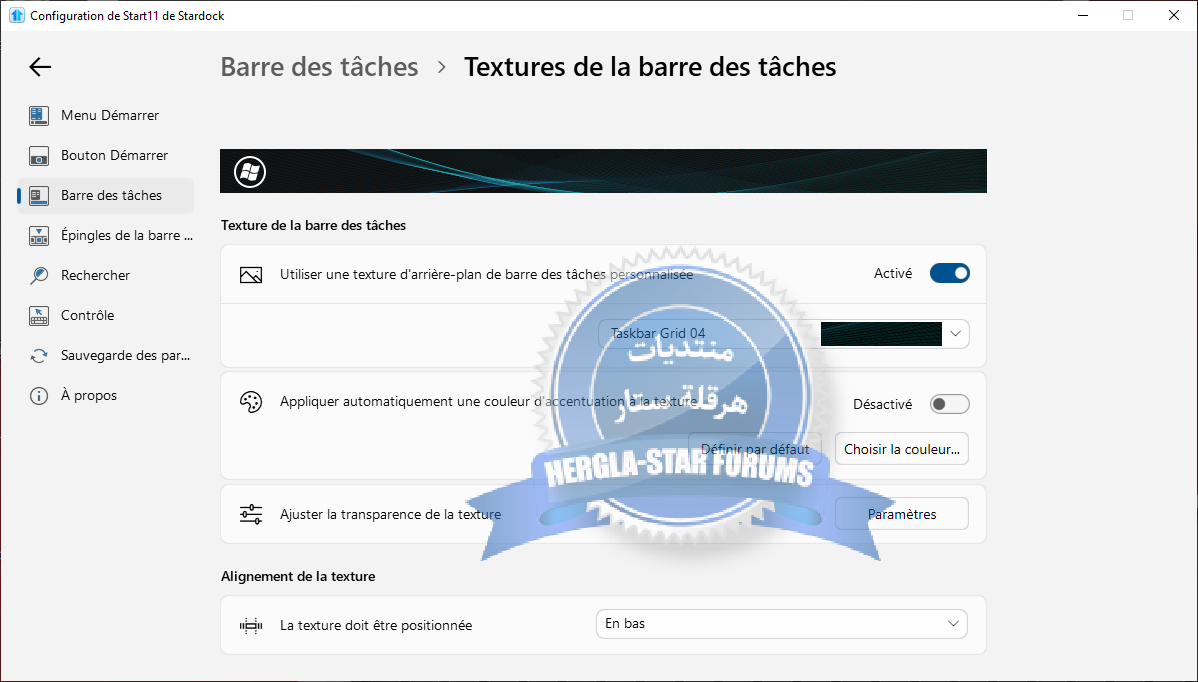The width and height of the screenshot is (1198, 682).
Task: Open the À propos info icon
Action: click(x=39, y=396)
